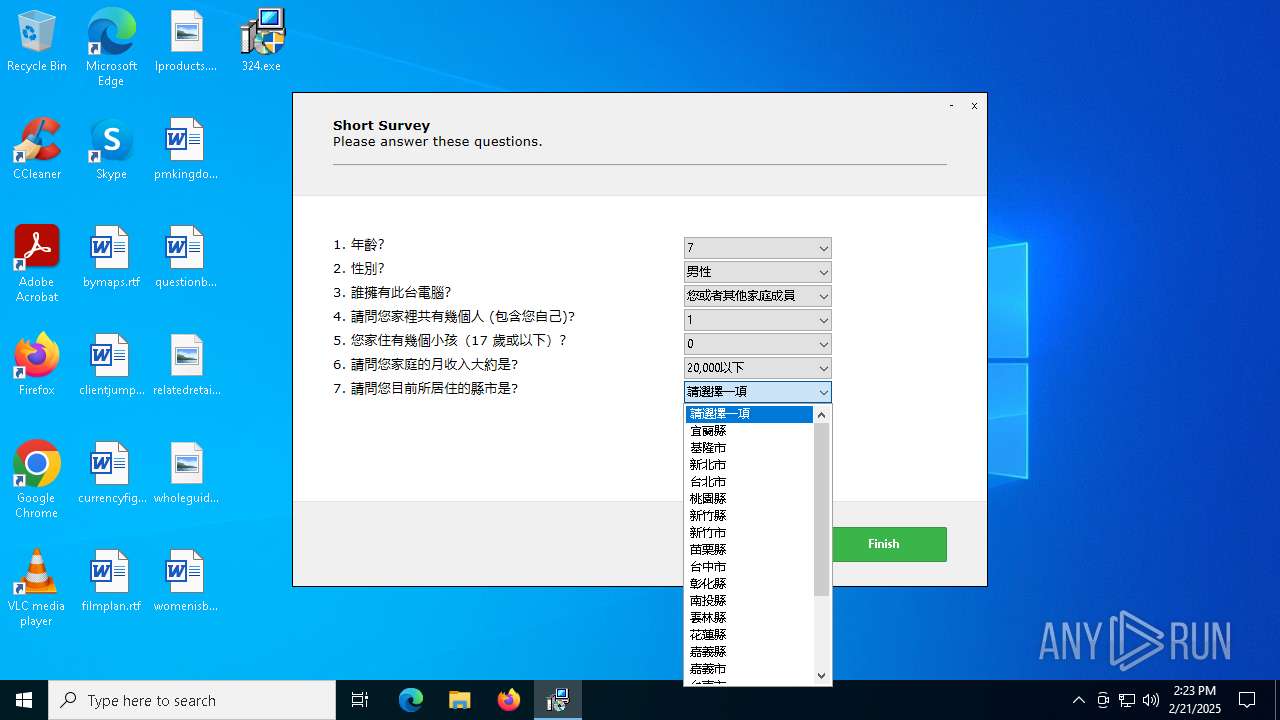Select the relatedretai image file icon

coord(186,366)
